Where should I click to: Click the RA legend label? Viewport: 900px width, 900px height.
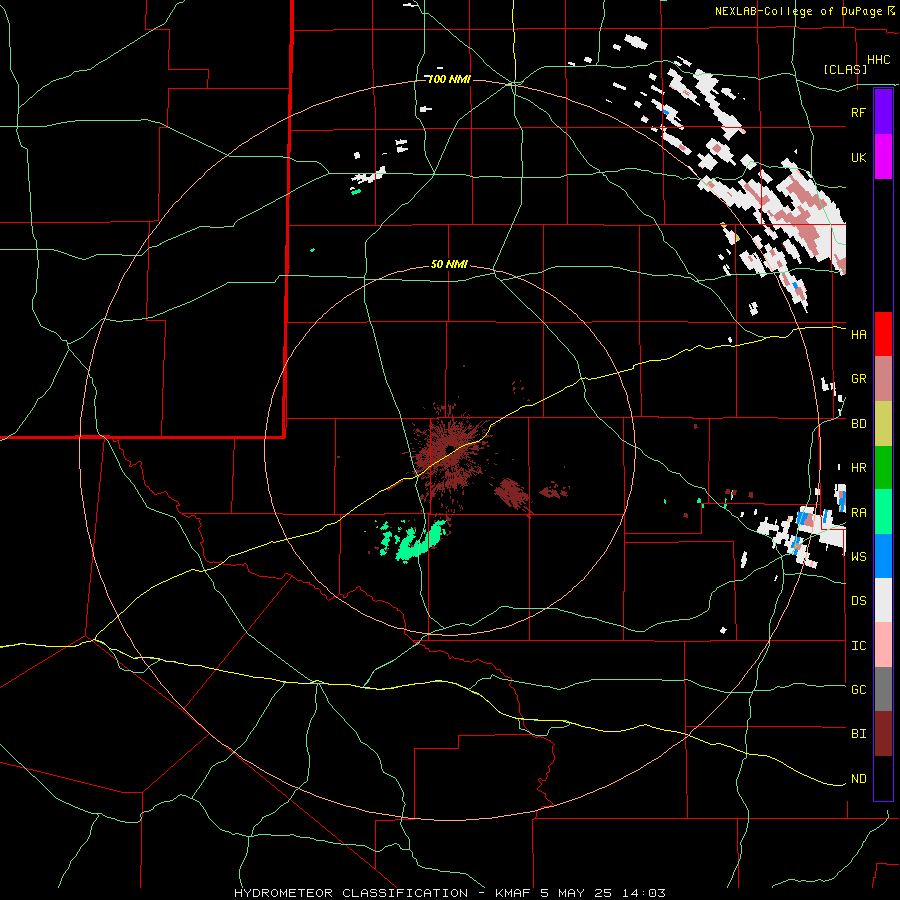tap(858, 513)
